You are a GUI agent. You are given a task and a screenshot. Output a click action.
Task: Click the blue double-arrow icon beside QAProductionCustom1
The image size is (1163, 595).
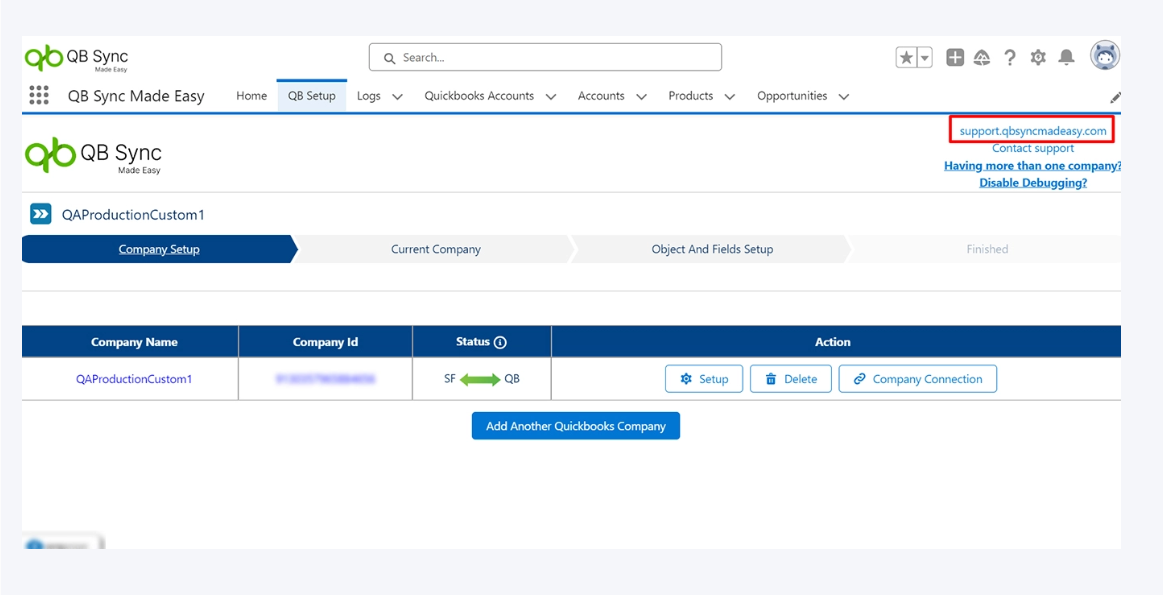pyautogui.click(x=40, y=214)
